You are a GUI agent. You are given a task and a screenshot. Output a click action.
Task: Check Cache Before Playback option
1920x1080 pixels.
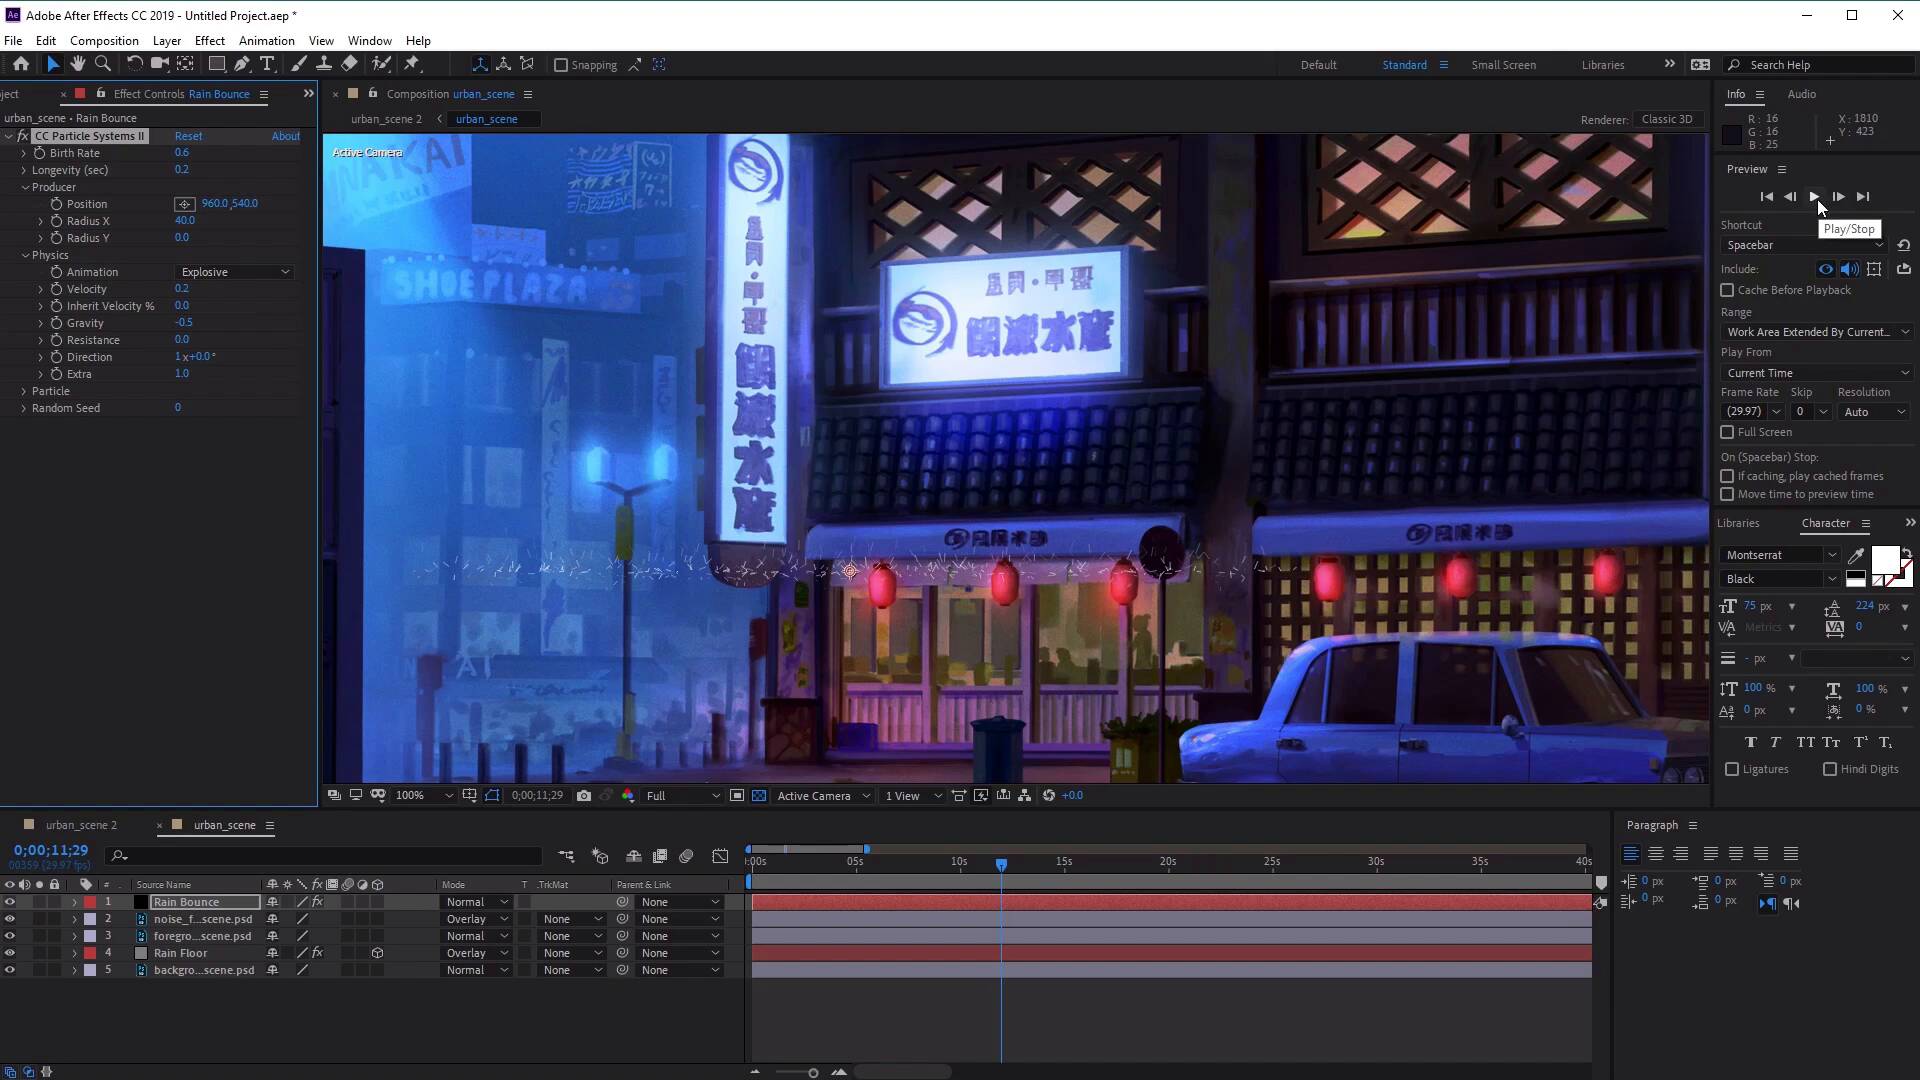click(1727, 290)
